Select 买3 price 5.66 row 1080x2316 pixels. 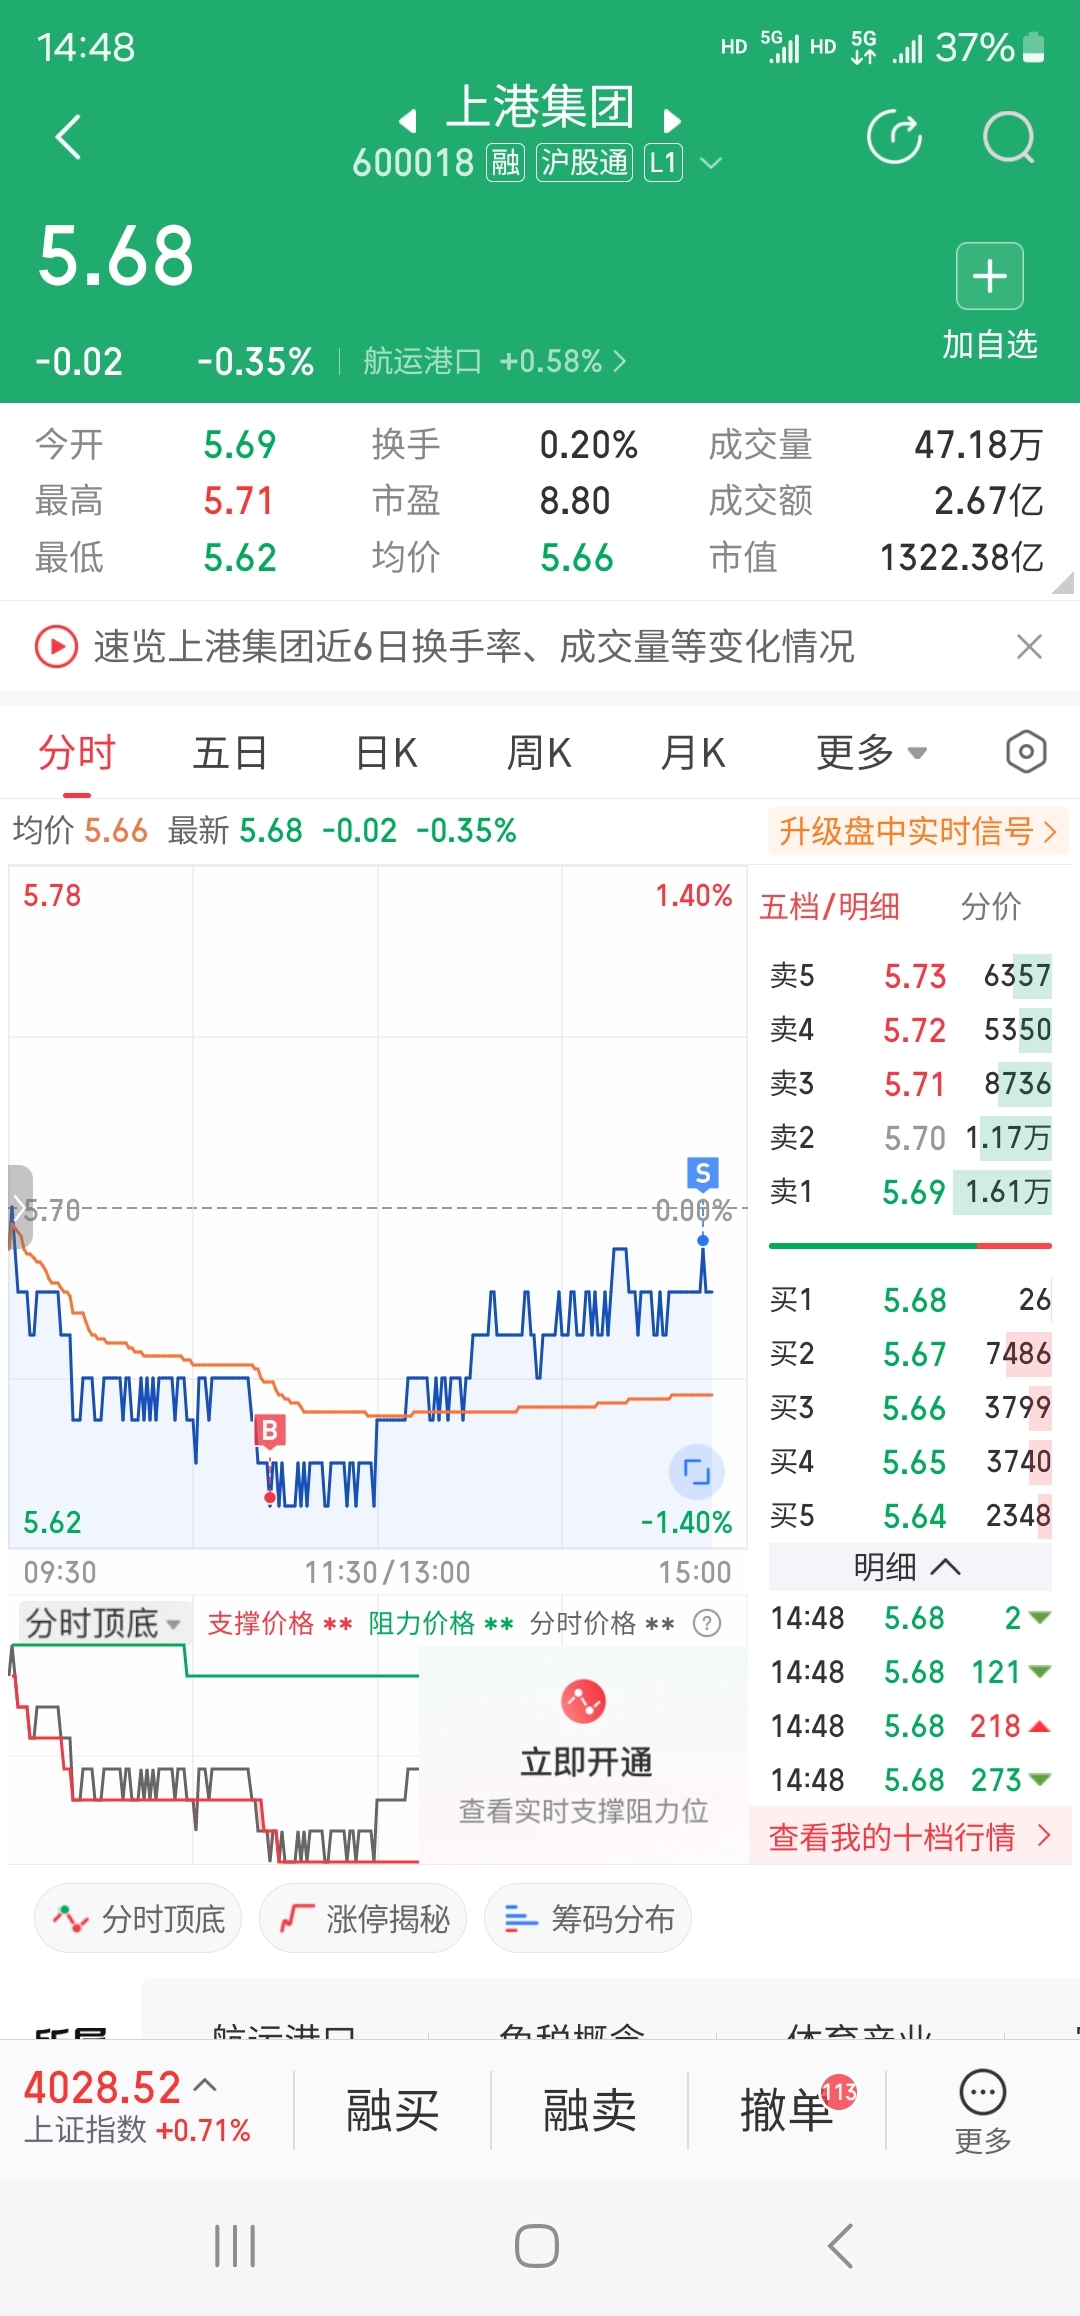point(910,1407)
